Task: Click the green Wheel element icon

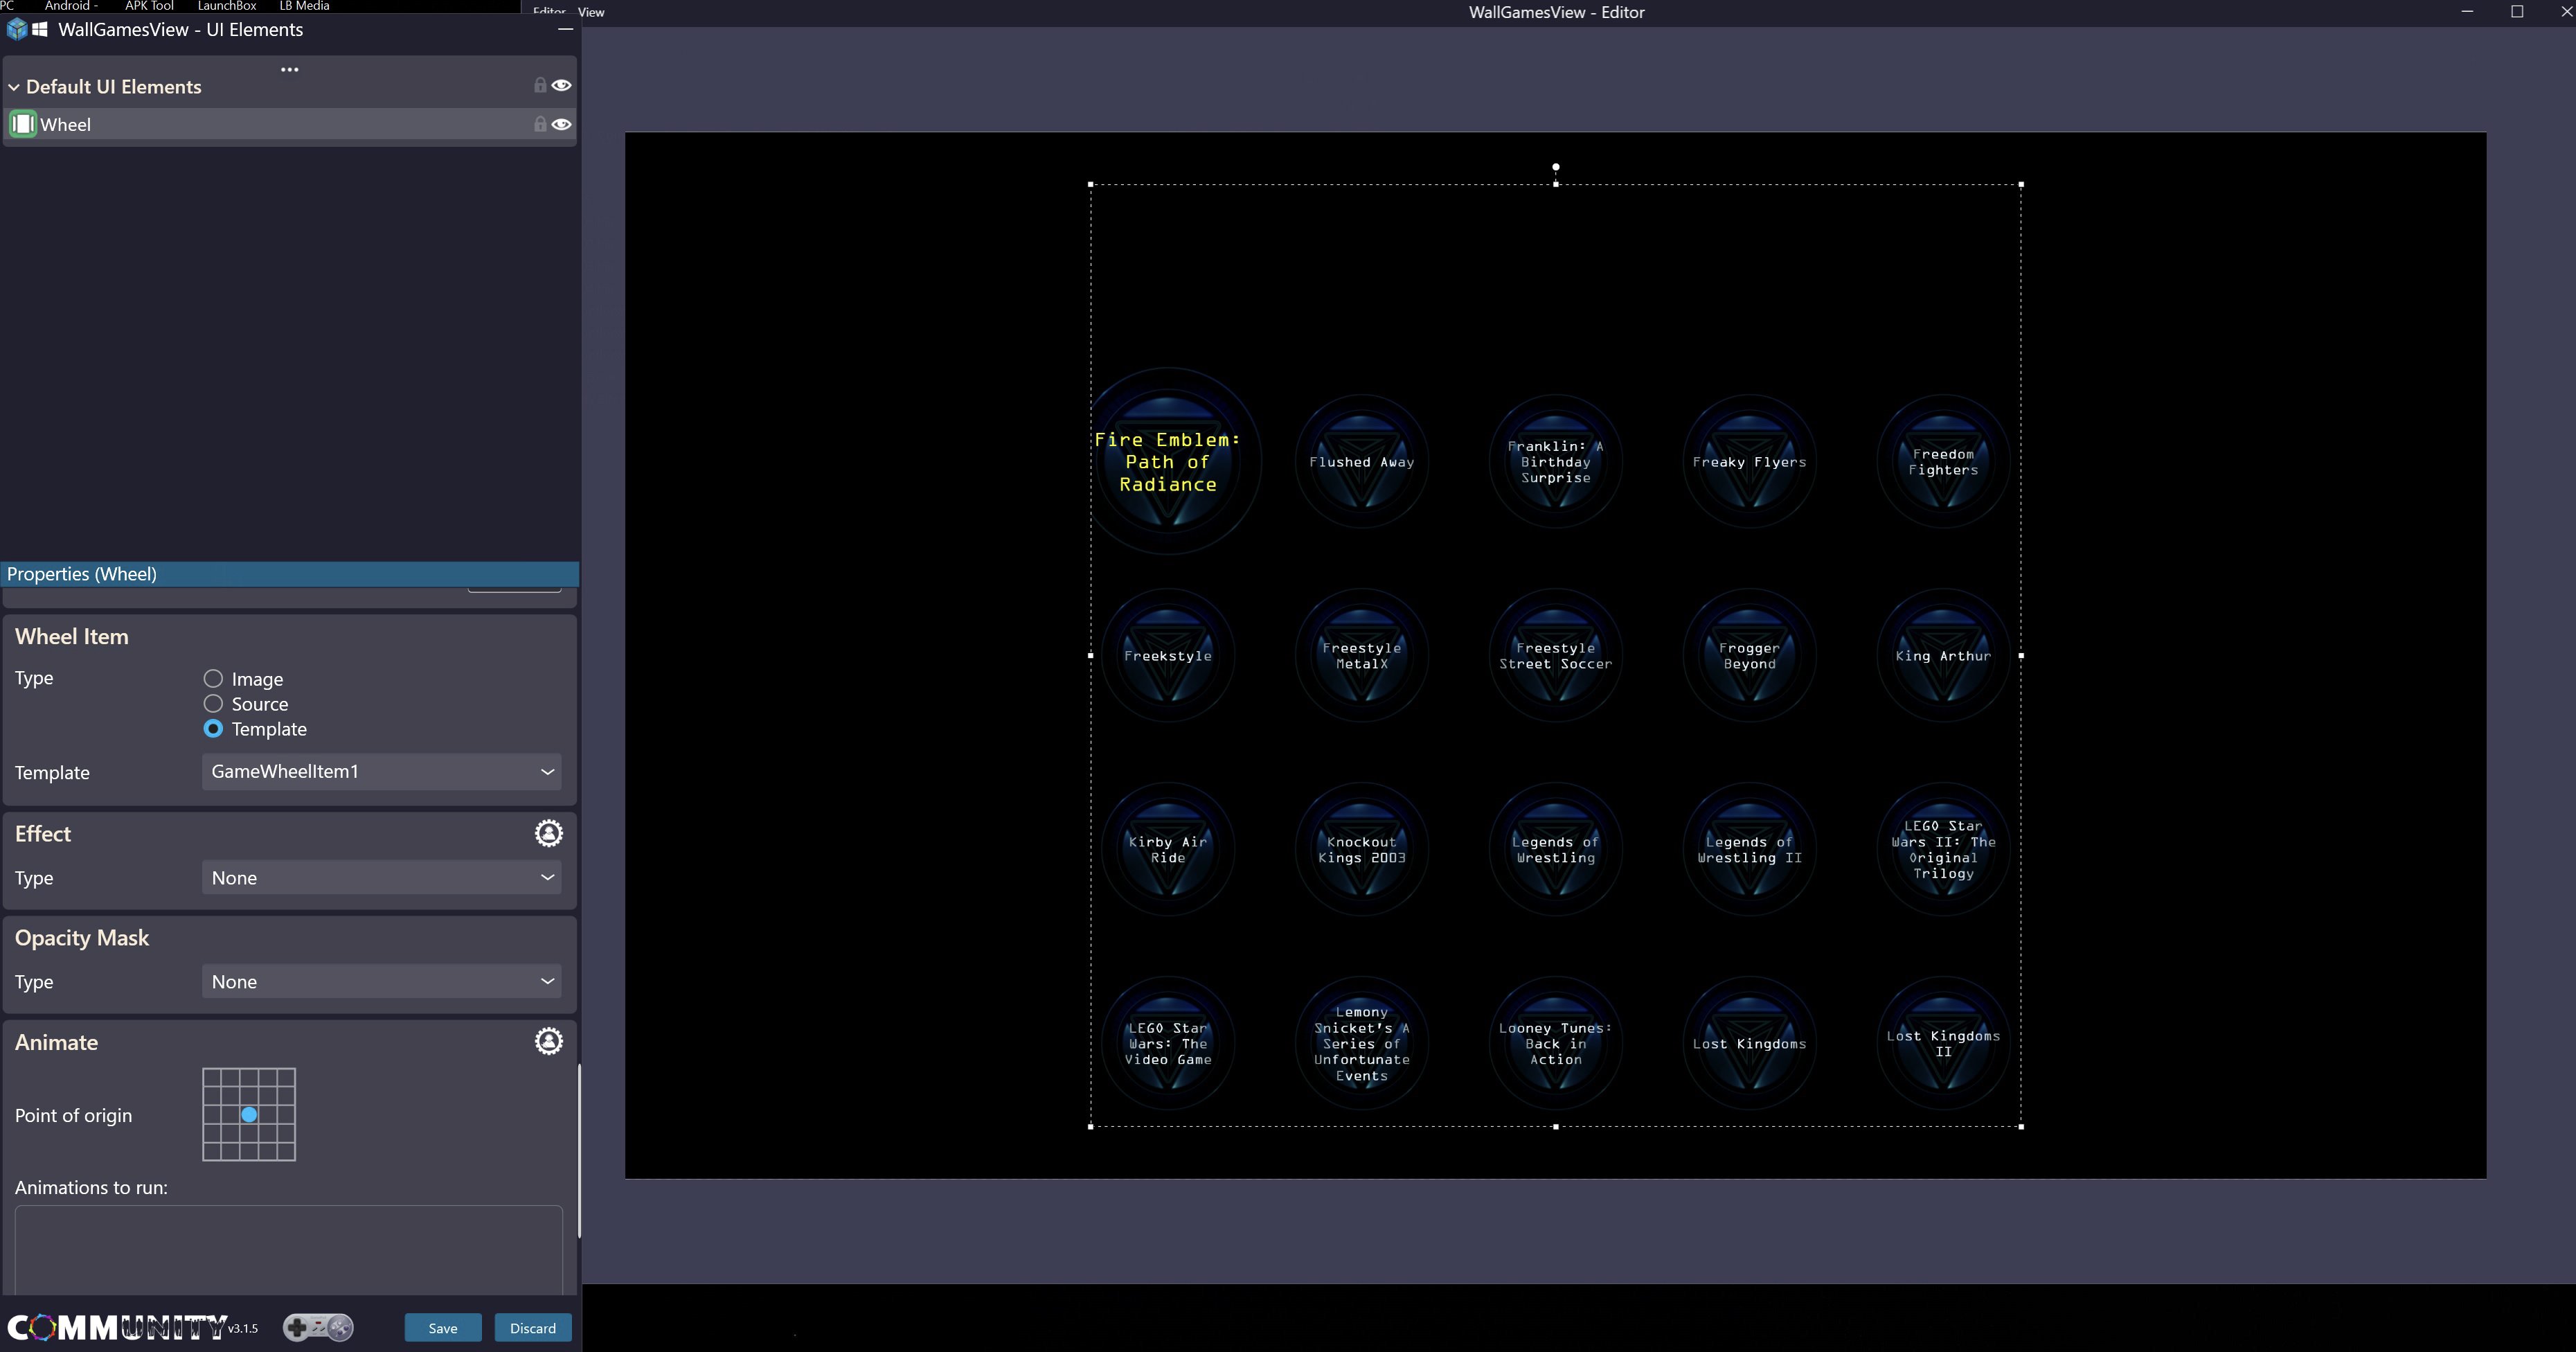Action: point(23,124)
